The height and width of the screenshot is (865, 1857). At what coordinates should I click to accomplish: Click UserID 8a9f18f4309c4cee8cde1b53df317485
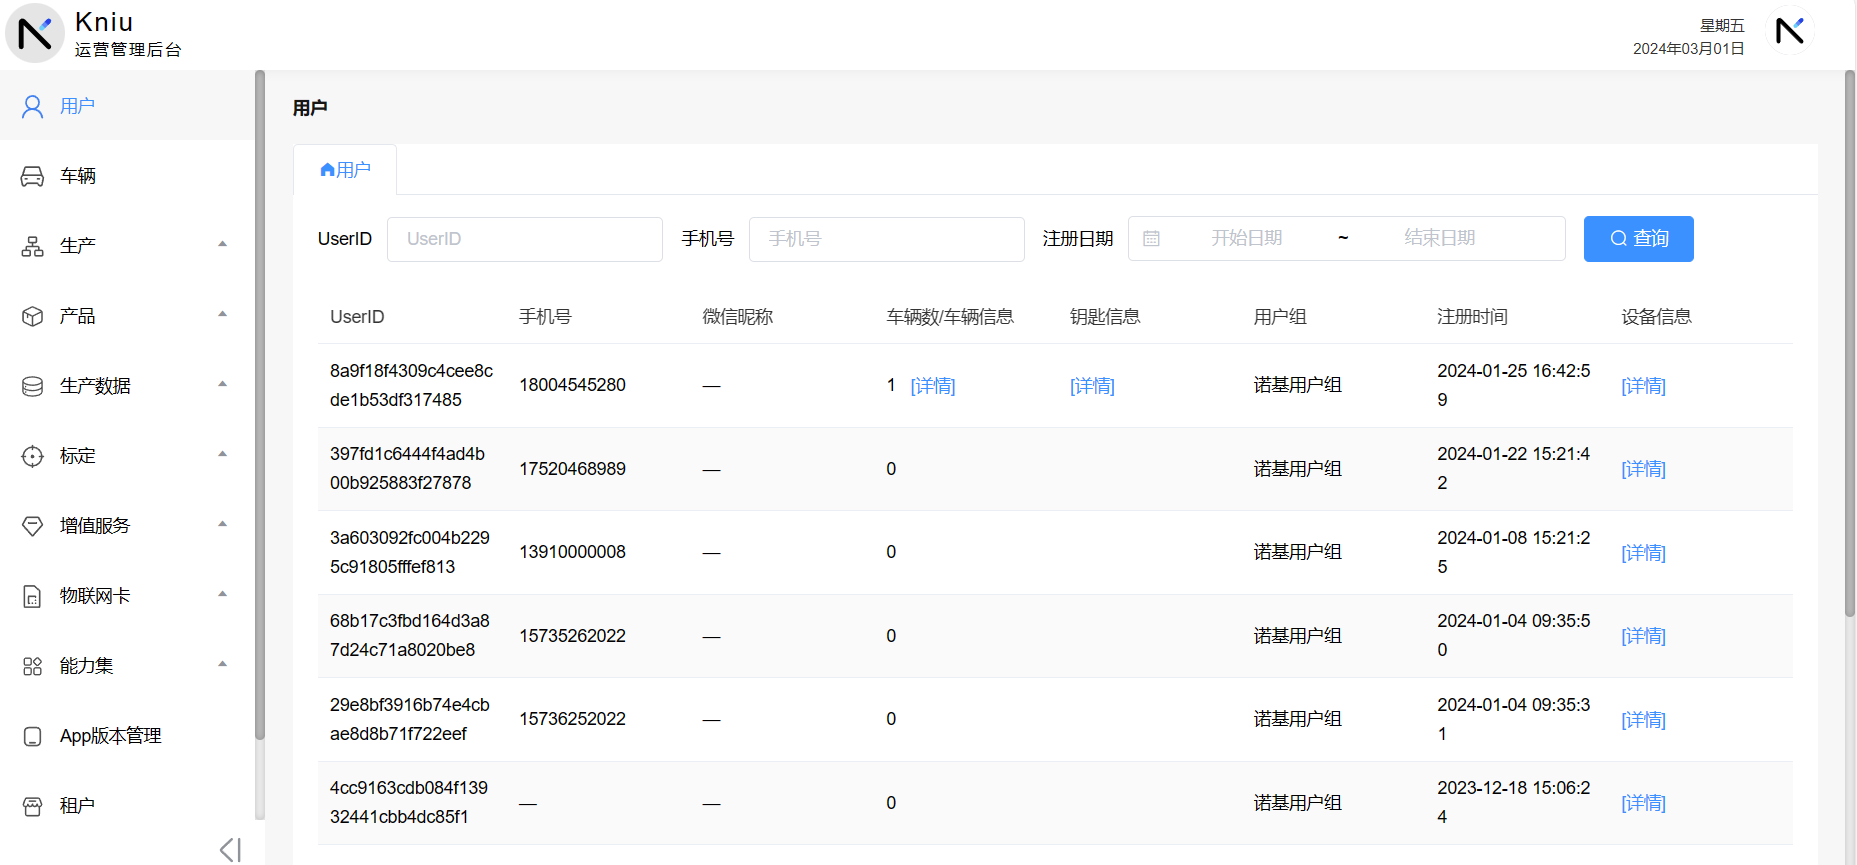pyautogui.click(x=411, y=385)
